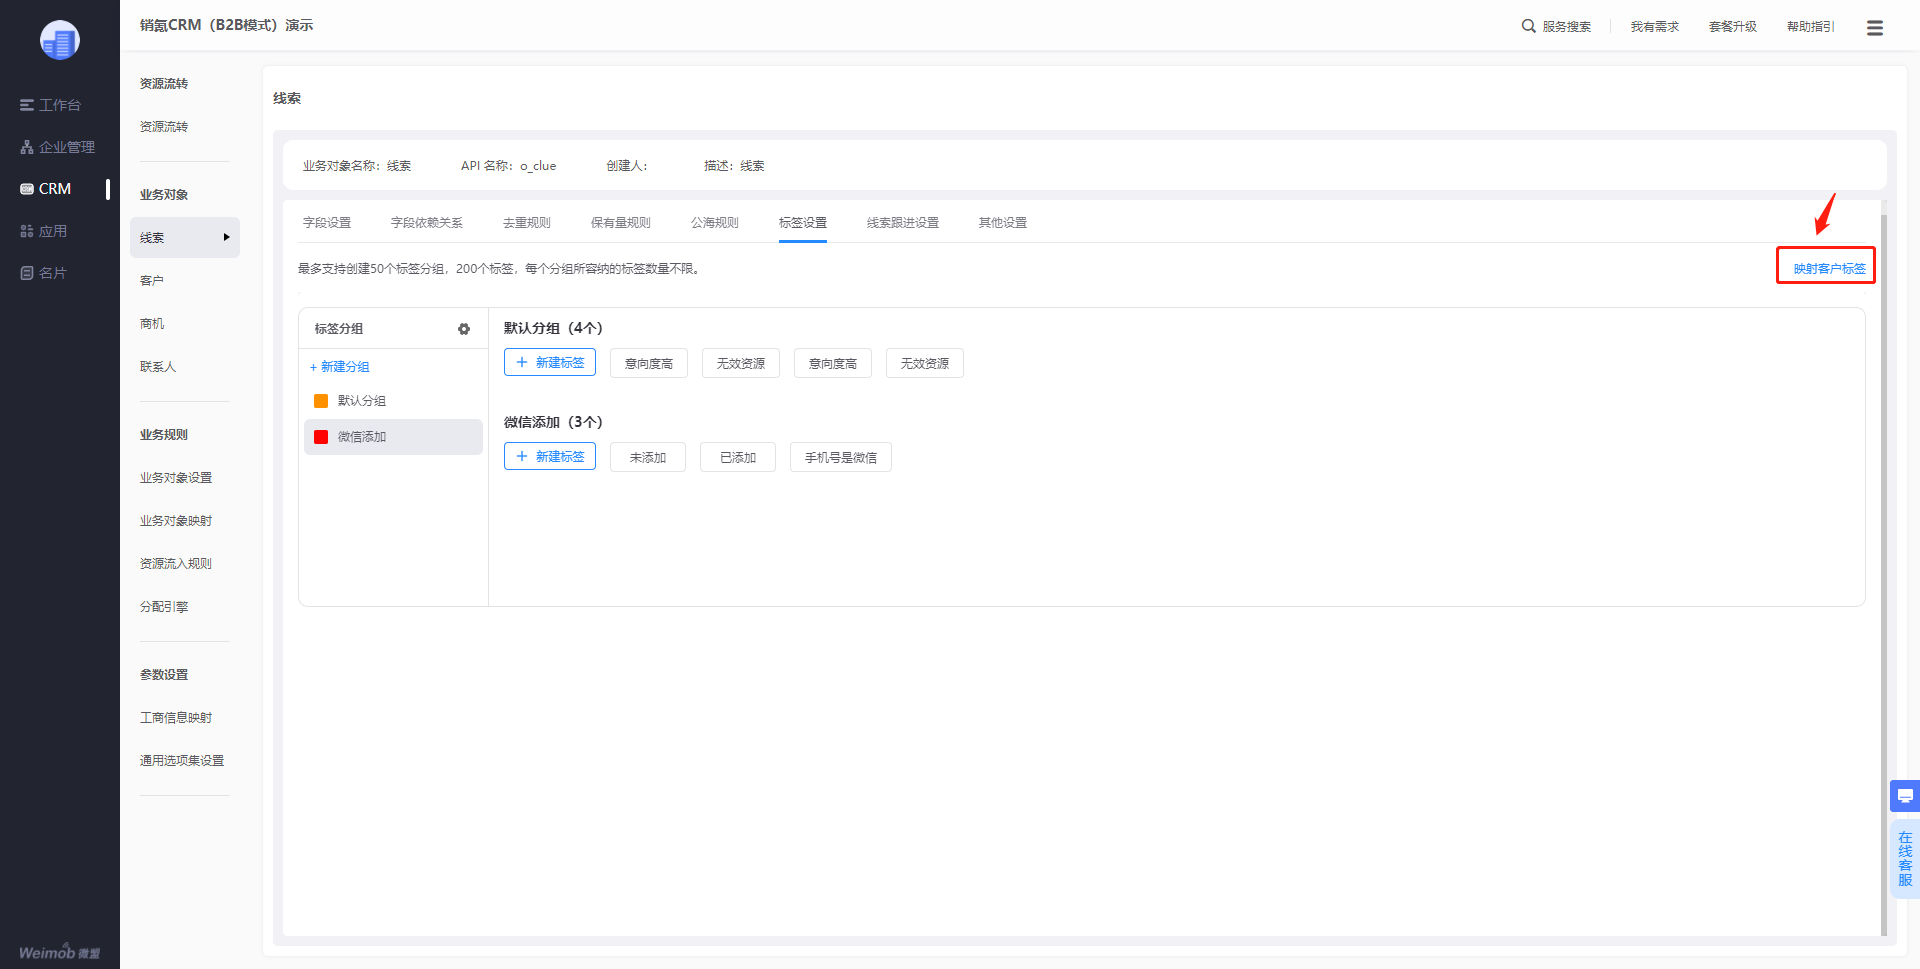
Task: Click the API 名称 o_clue value
Action: click(x=538, y=166)
